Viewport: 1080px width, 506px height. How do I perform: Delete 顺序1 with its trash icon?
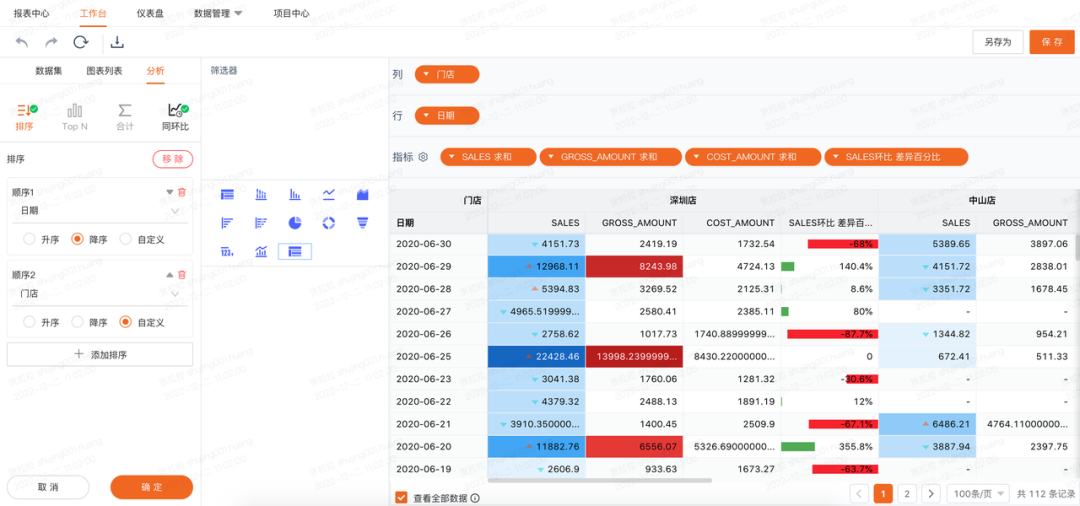182,193
